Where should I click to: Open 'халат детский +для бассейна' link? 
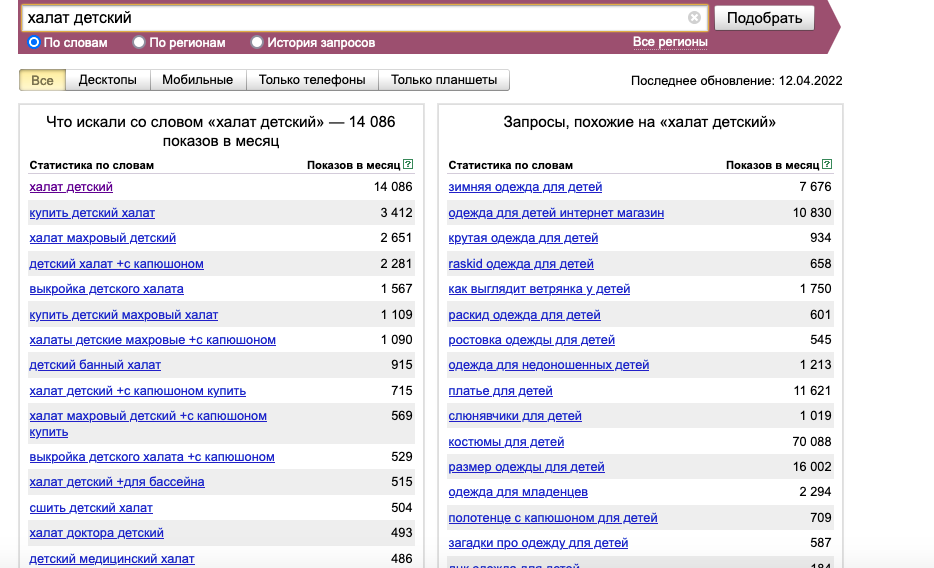[117, 482]
